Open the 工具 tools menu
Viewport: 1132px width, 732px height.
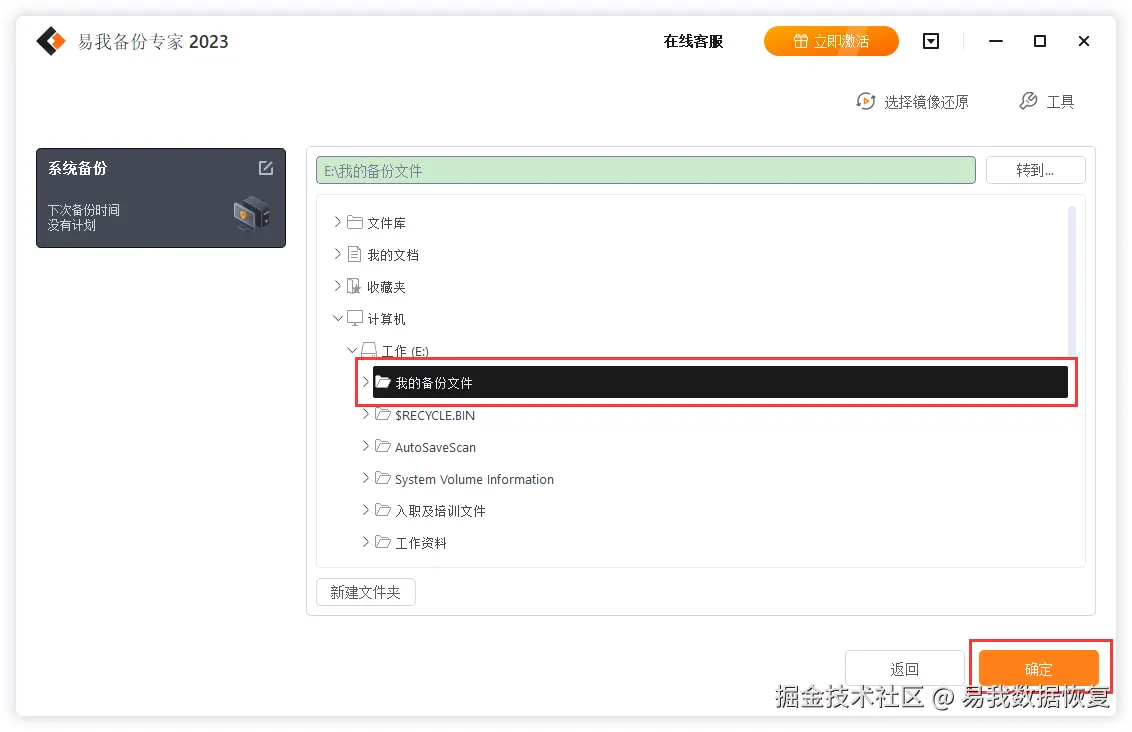[x=1046, y=102]
